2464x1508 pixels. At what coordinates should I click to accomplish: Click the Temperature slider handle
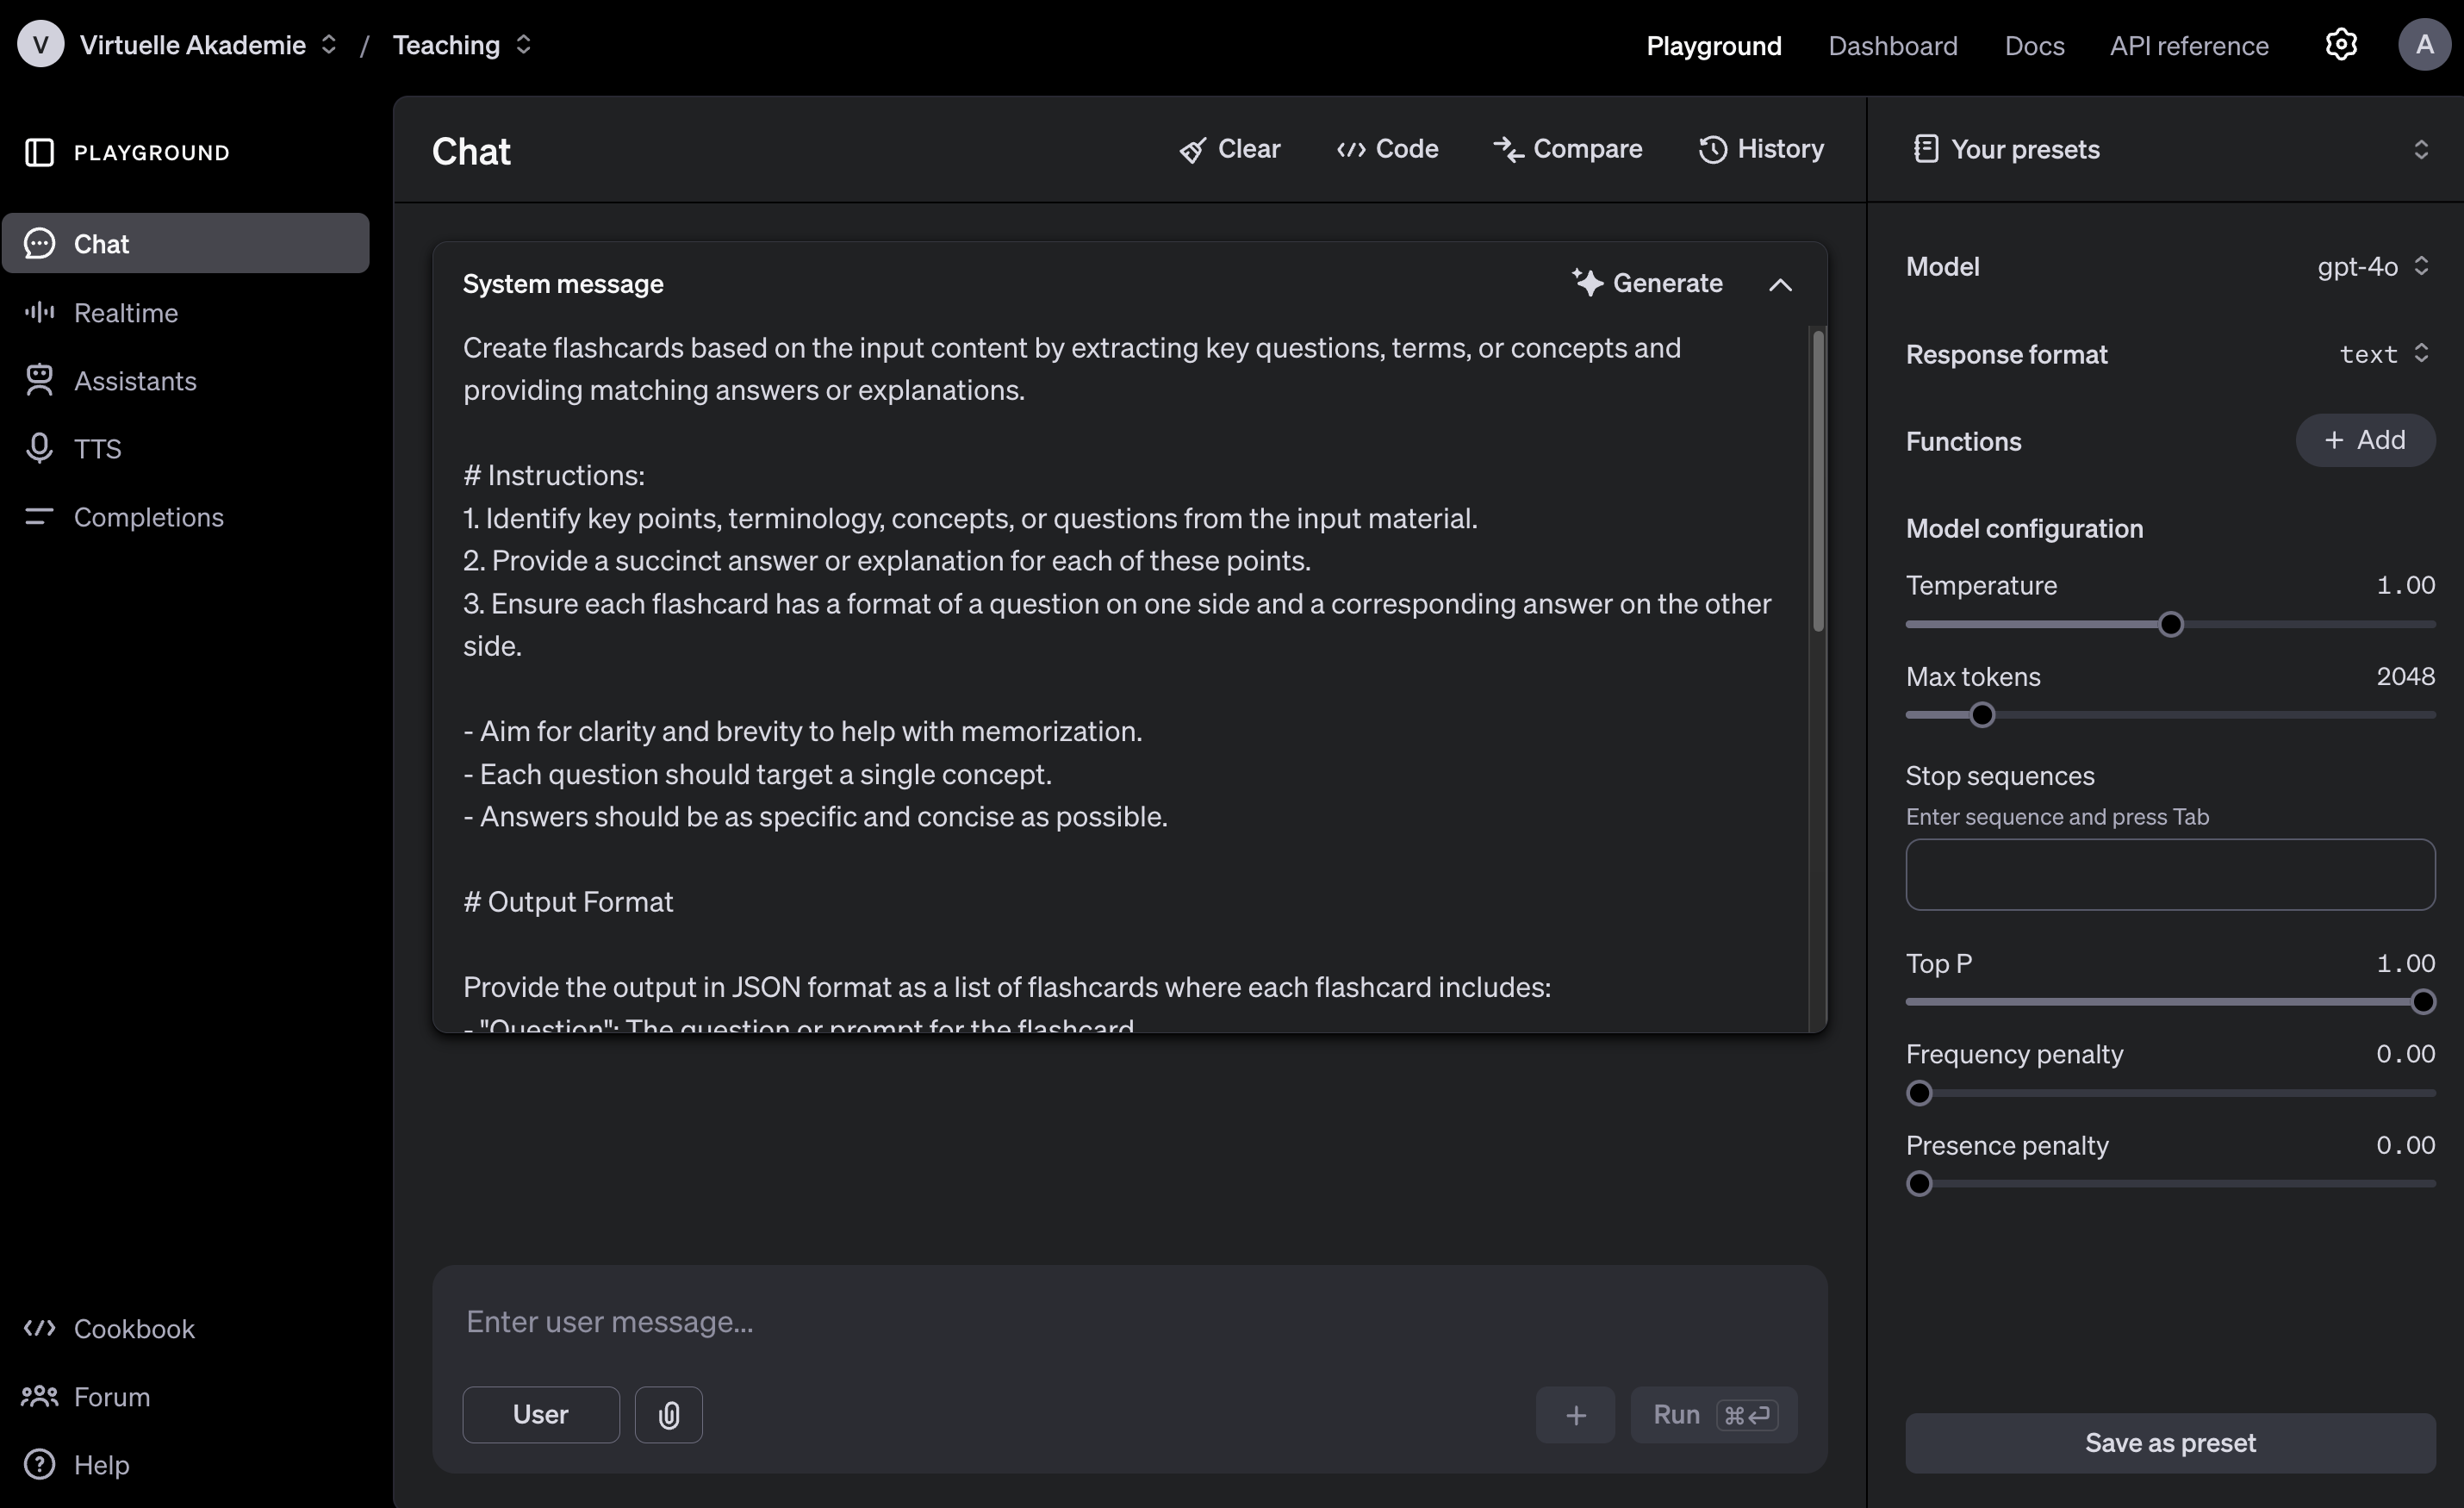tap(2170, 625)
